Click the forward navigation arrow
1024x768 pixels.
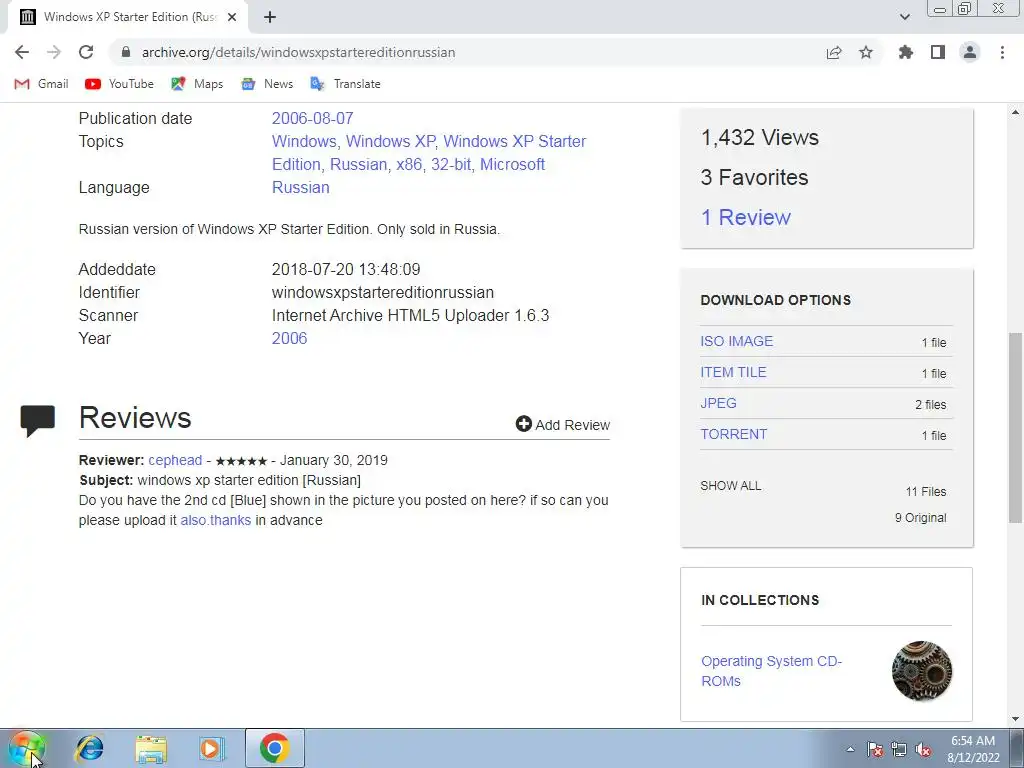(54, 52)
